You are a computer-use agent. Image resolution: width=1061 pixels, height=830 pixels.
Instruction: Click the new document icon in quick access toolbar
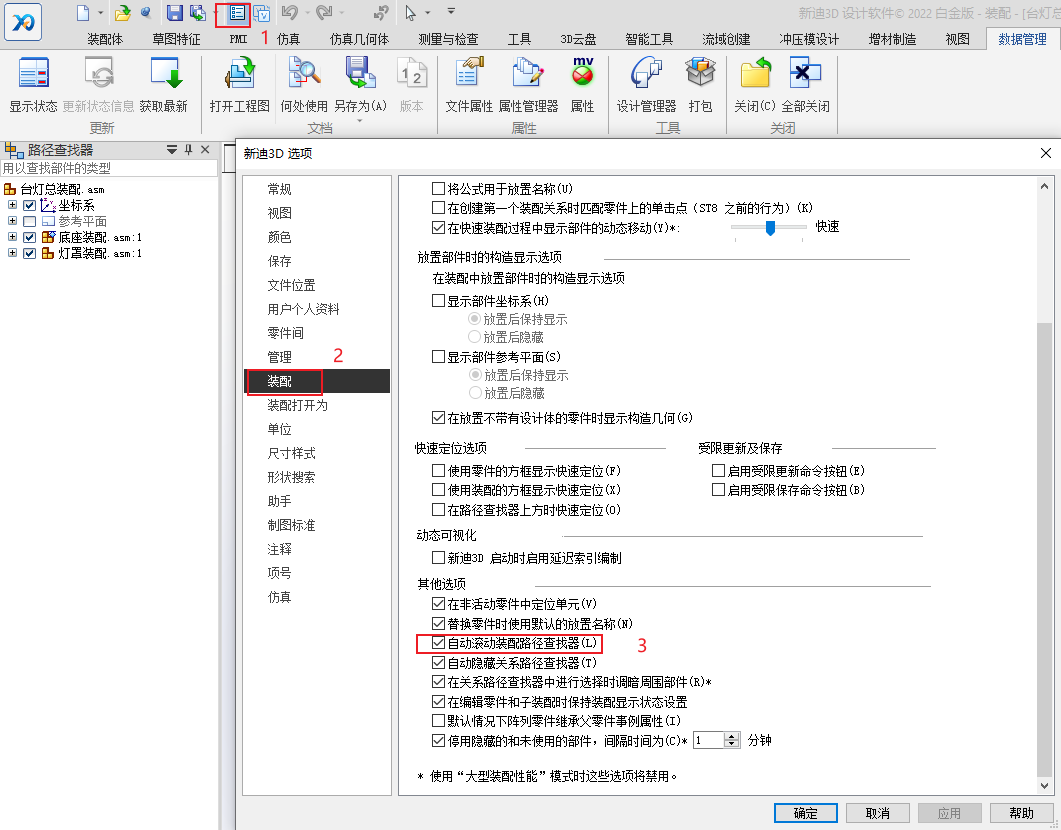83,12
